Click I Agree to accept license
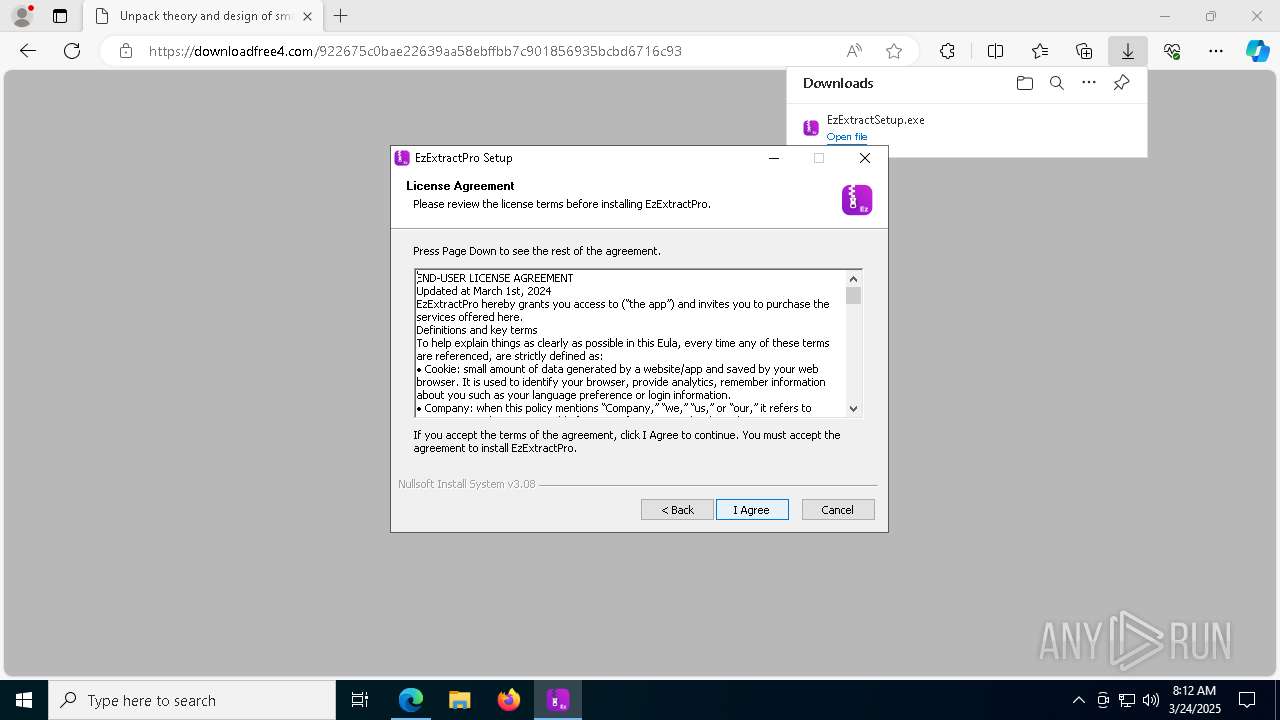This screenshot has height=720, width=1280. pos(752,510)
